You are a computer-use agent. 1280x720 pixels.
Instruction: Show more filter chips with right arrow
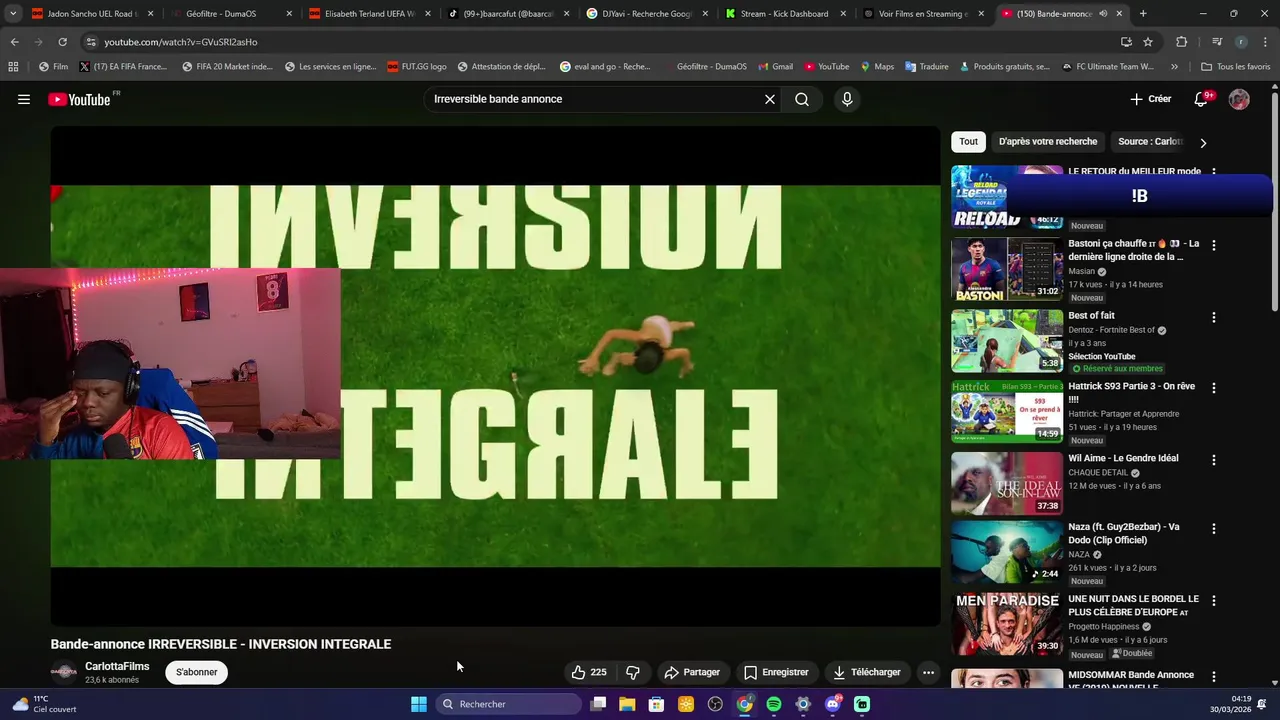(1203, 142)
